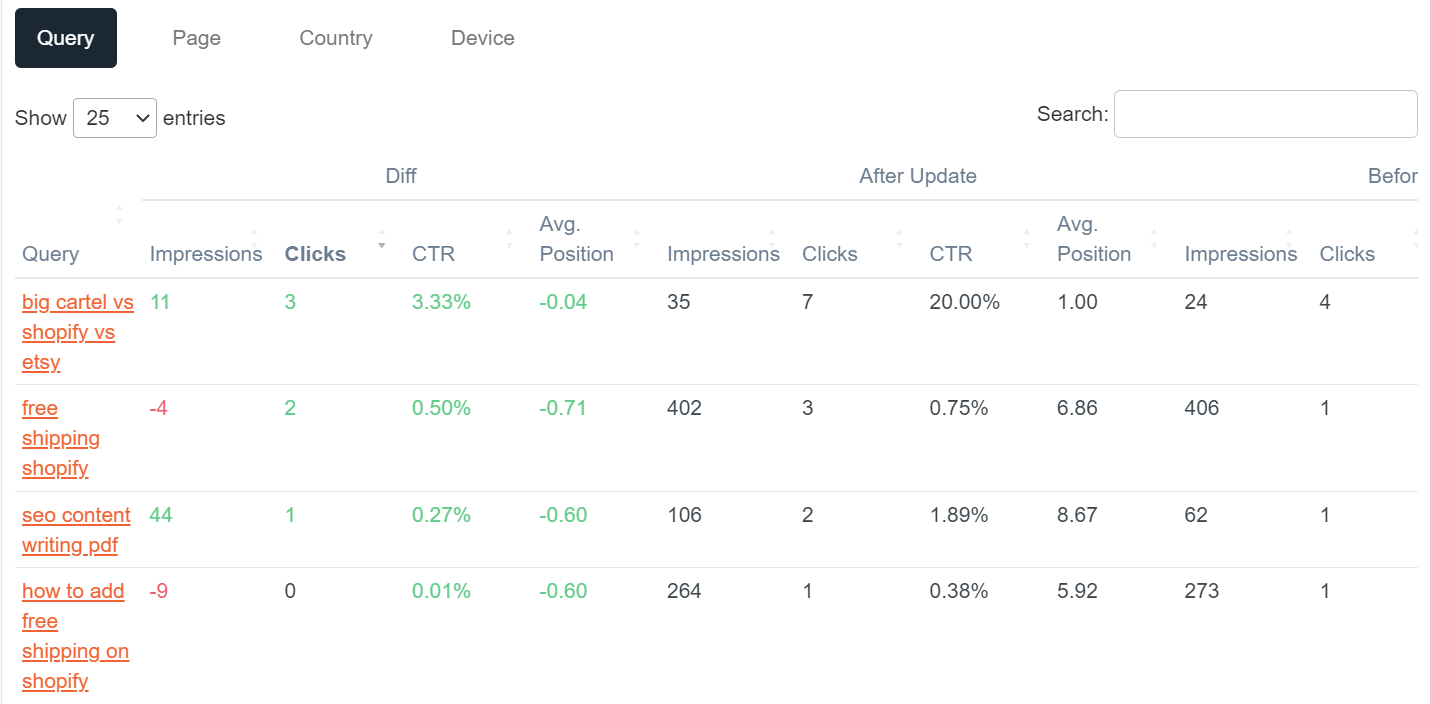Go to the Device tab
This screenshot has width=1430, height=704.
point(483,38)
